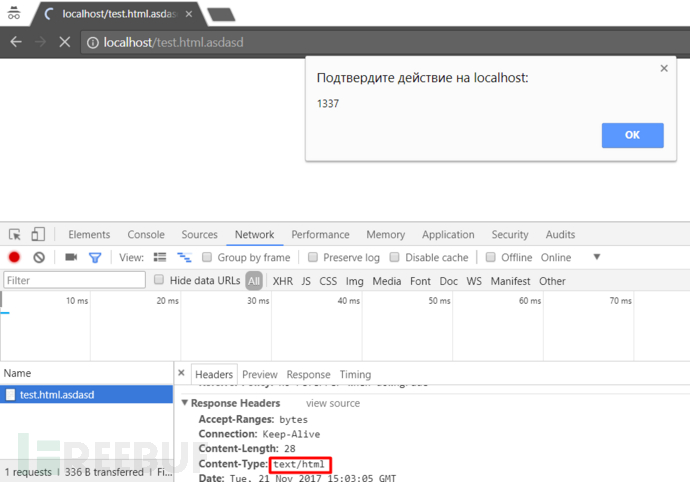Open the Preview details tab
The image size is (690, 482).
[x=260, y=375]
